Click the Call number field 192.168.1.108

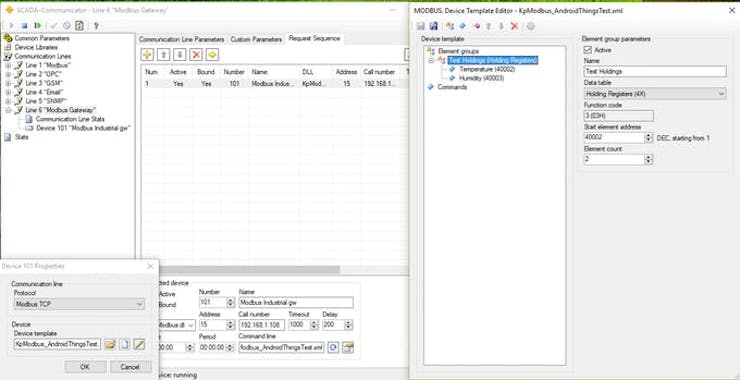point(261,325)
